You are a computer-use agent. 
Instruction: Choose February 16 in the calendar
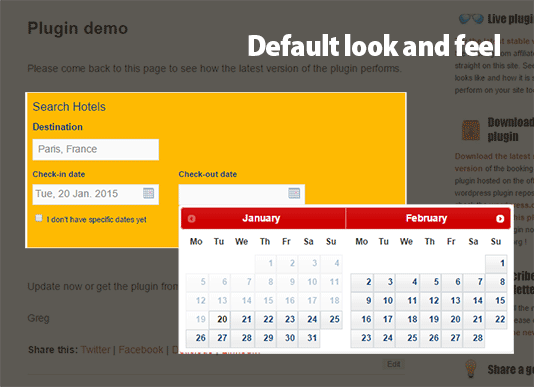pos(362,319)
